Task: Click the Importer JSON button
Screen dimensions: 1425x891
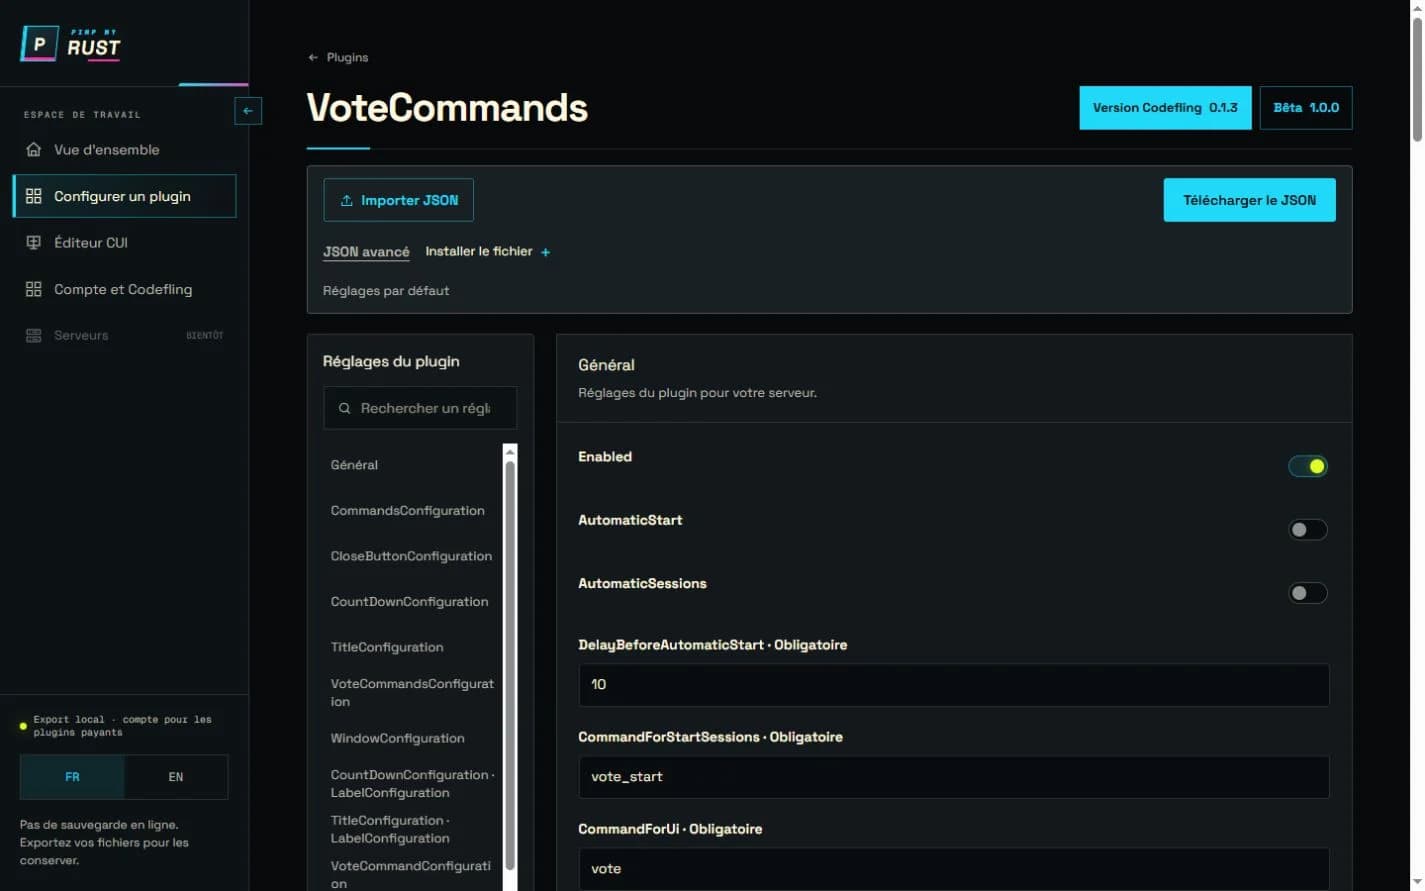Action: click(398, 200)
